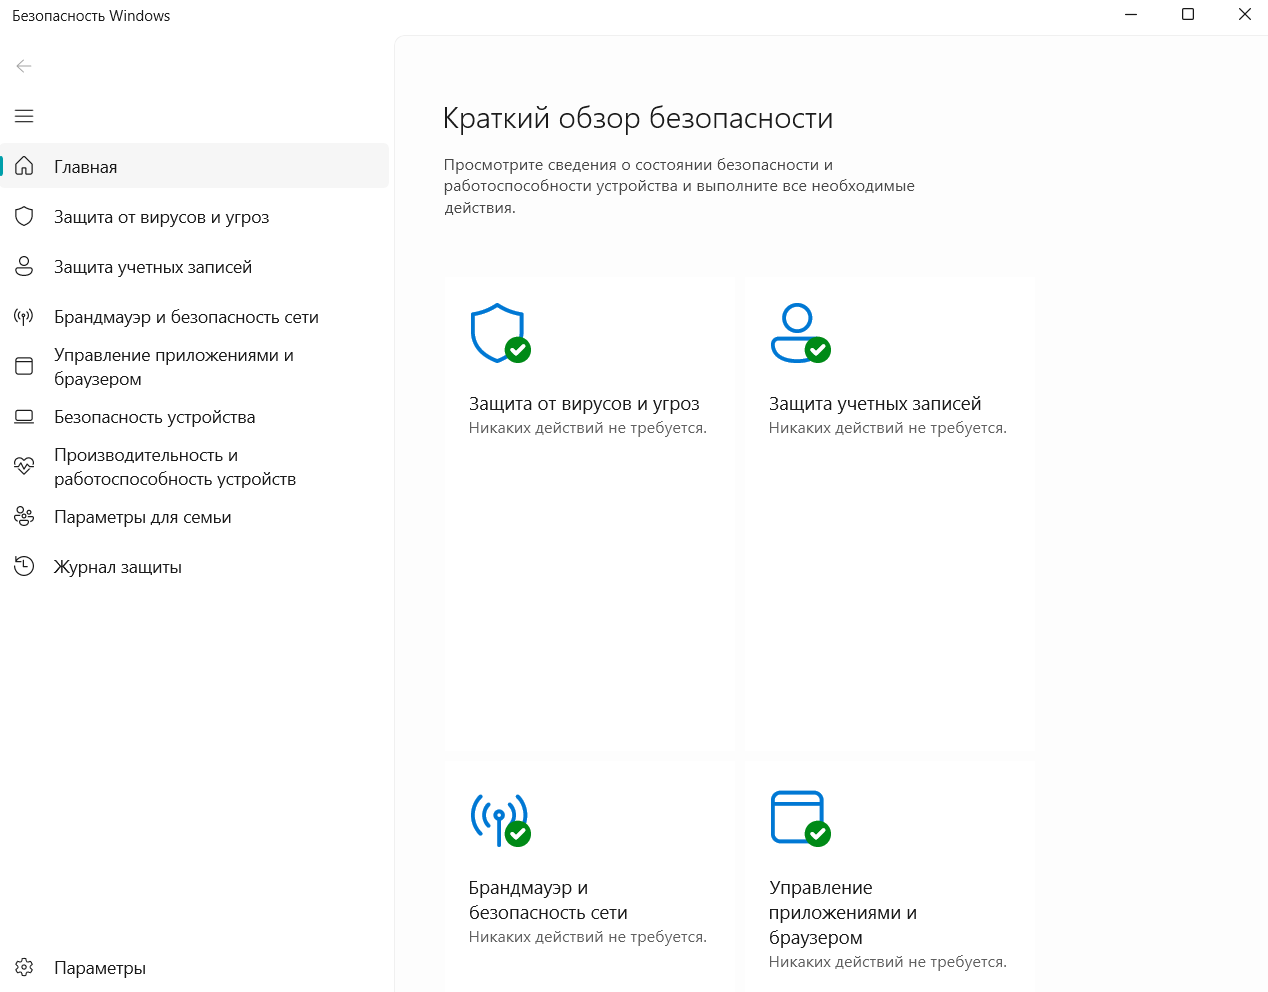The height and width of the screenshot is (992, 1268).
Task: Open Защита от вирусов и угроз in the sidebar
Action: (x=195, y=216)
